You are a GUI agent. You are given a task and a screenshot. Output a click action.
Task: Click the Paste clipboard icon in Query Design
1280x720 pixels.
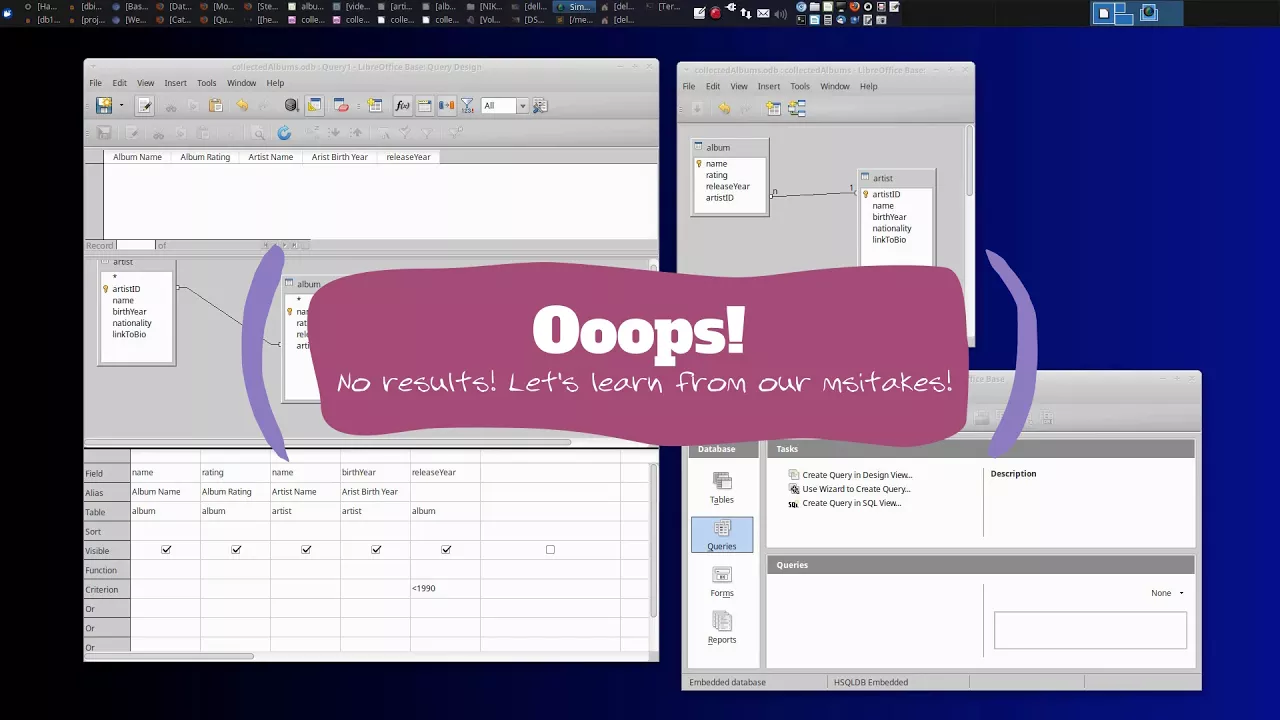215,105
